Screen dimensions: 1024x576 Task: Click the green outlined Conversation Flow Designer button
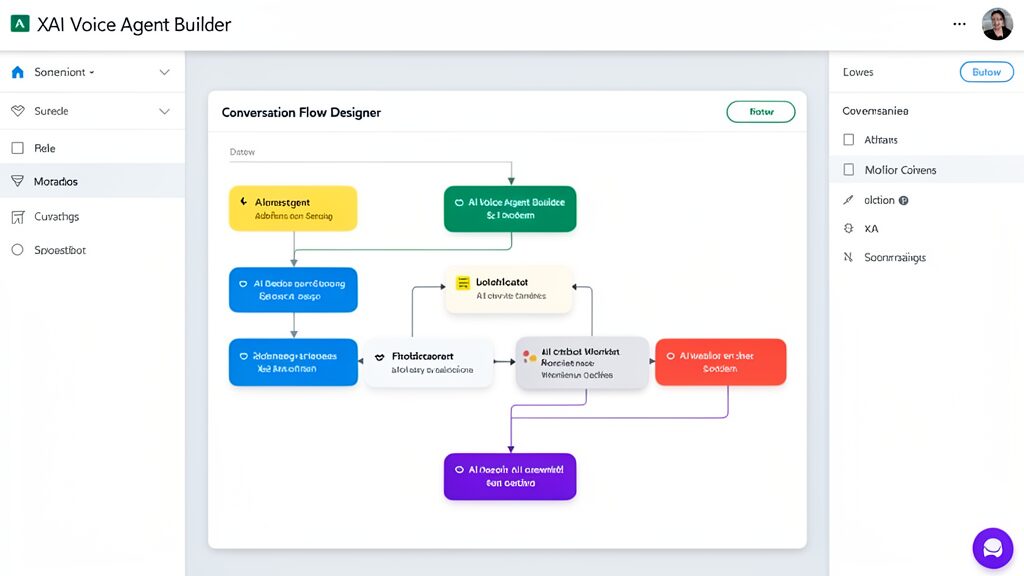point(761,112)
